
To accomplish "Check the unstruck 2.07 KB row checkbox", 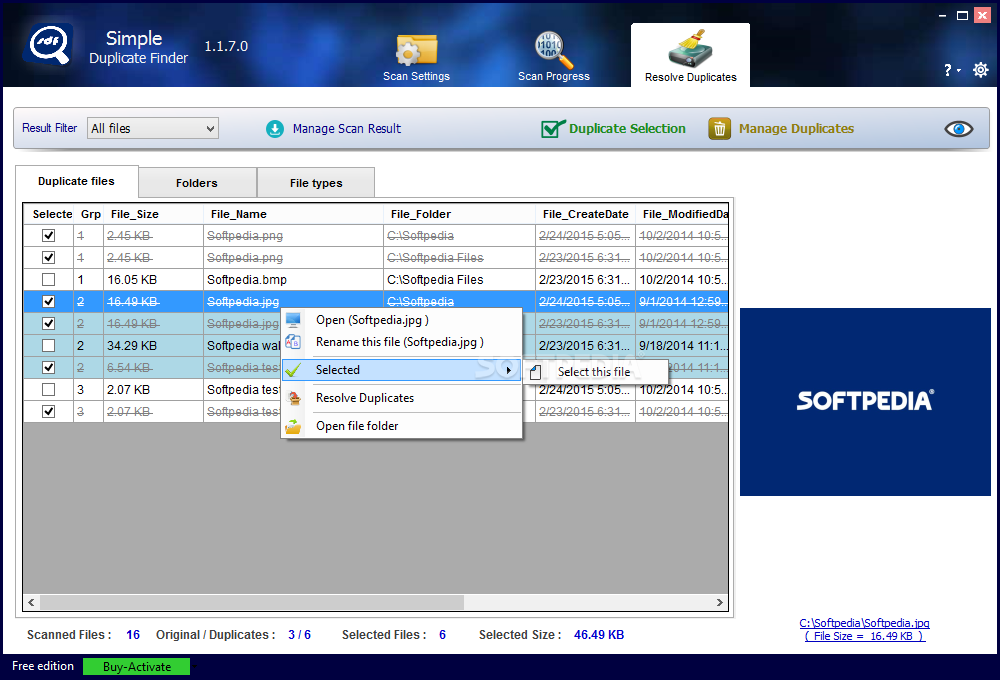I will pos(48,390).
